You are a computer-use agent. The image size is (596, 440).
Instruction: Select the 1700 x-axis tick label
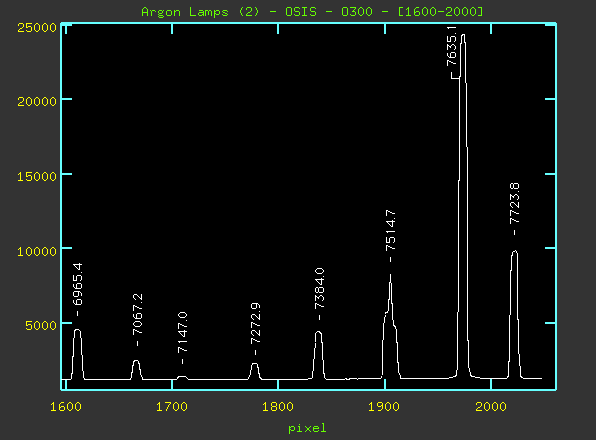pos(172,407)
